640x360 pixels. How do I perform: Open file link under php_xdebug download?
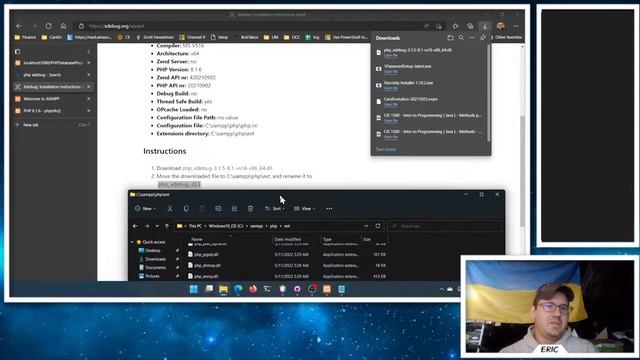pyautogui.click(x=391, y=55)
